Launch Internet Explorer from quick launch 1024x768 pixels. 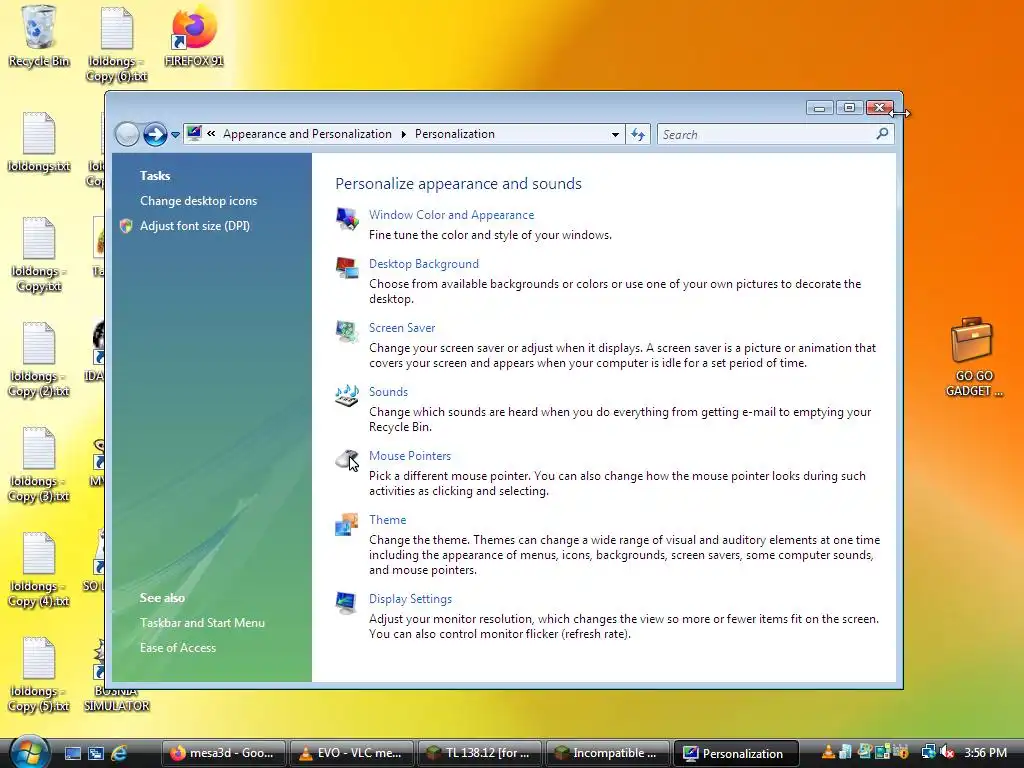(x=119, y=753)
